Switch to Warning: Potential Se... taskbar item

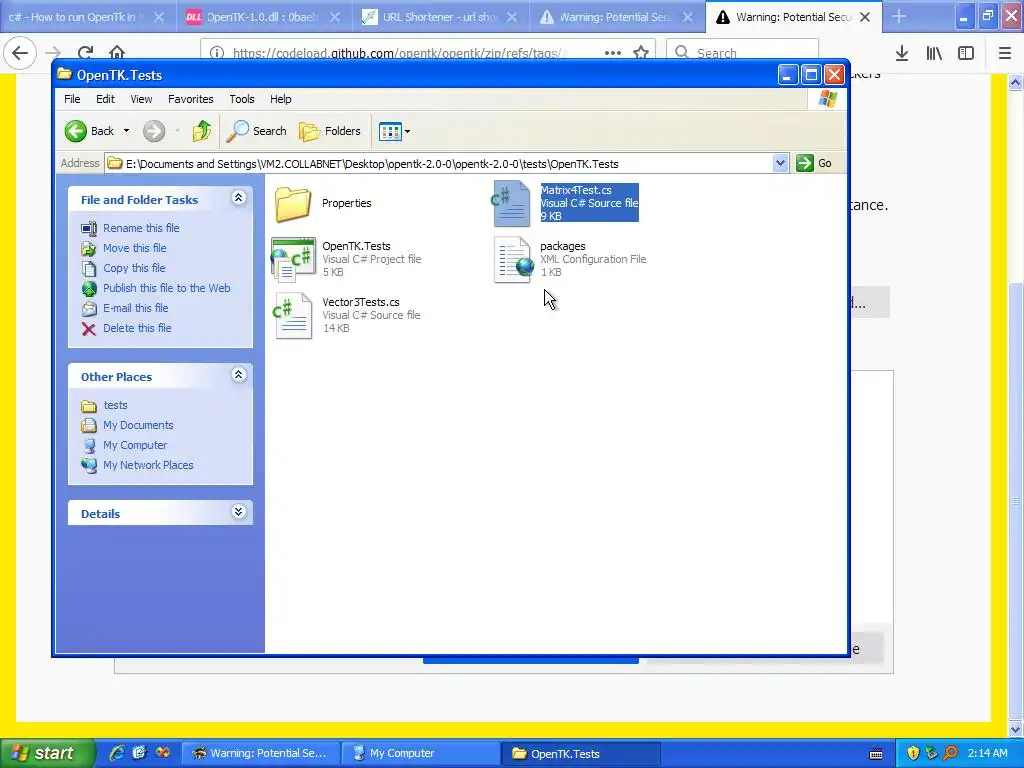[261, 754]
